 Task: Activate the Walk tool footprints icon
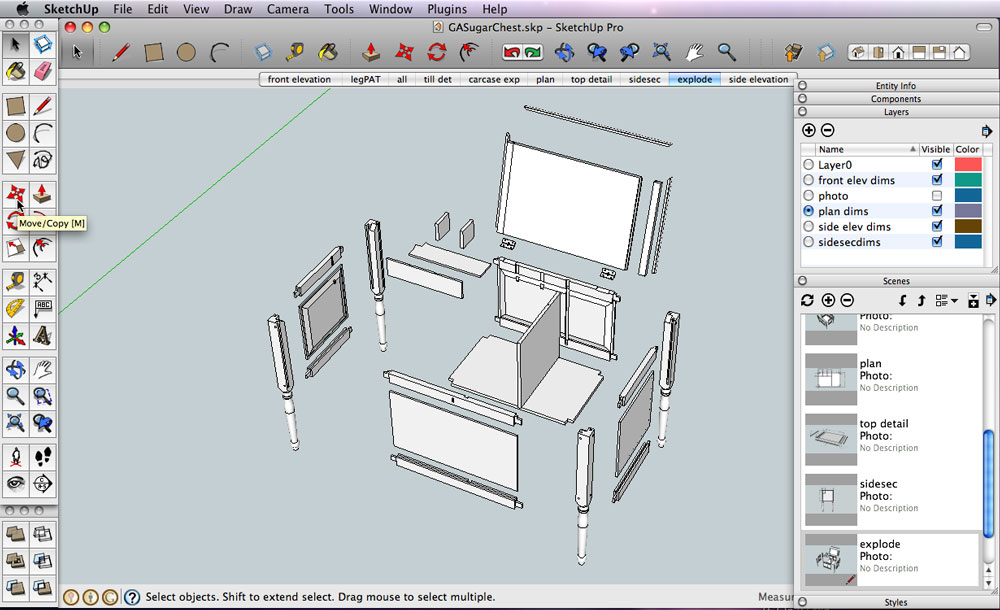coord(42,457)
